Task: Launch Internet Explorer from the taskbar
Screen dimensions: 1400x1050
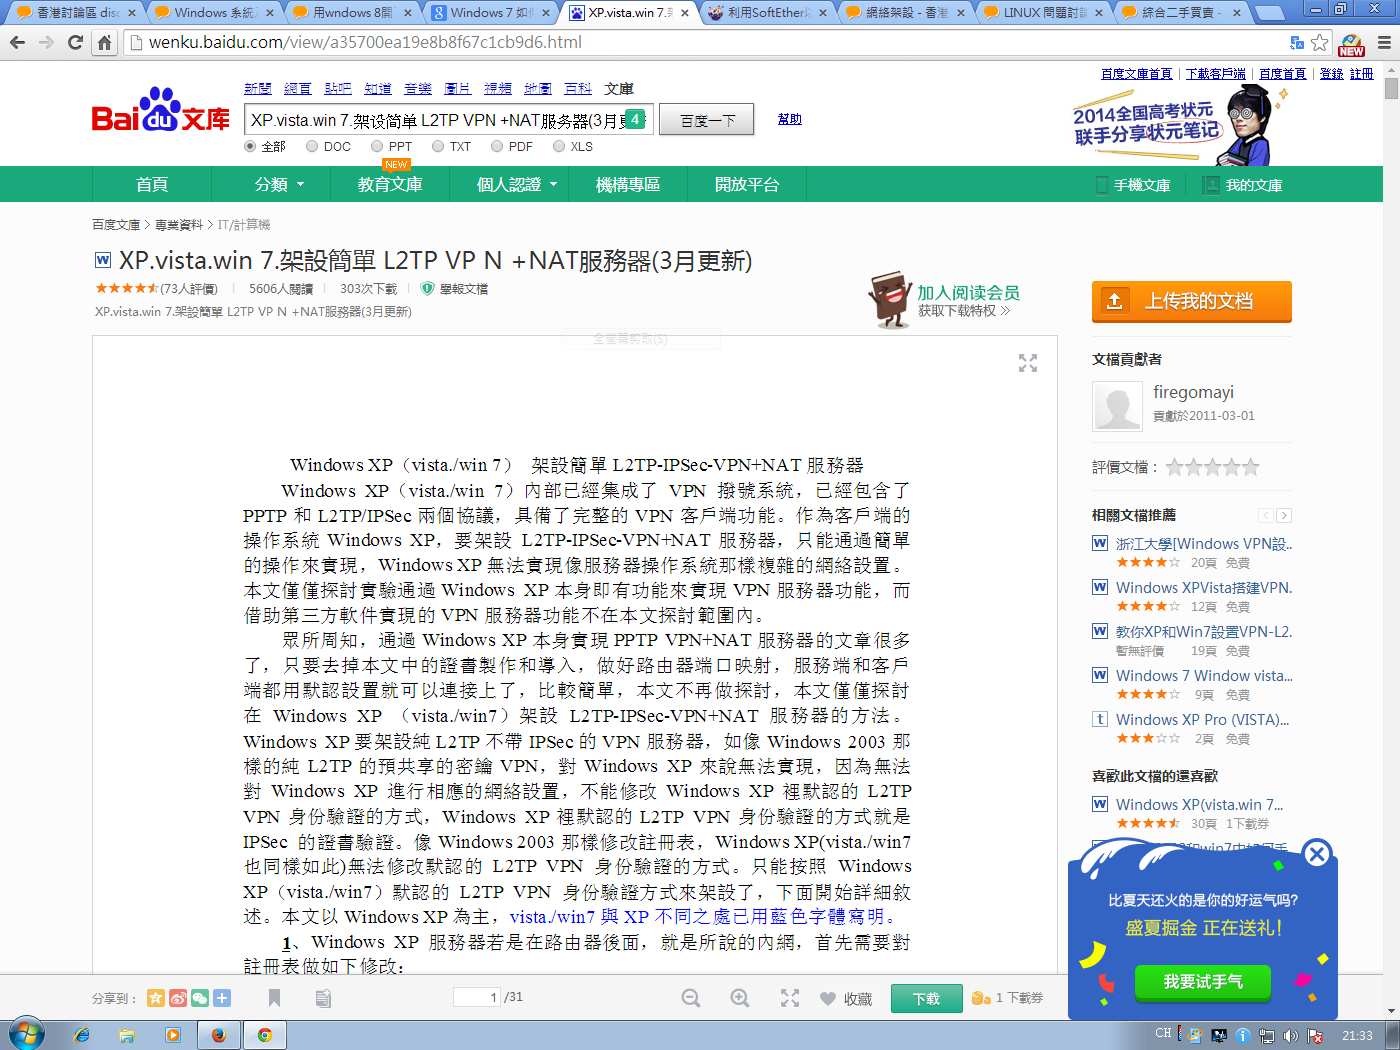Action: pos(81,1035)
